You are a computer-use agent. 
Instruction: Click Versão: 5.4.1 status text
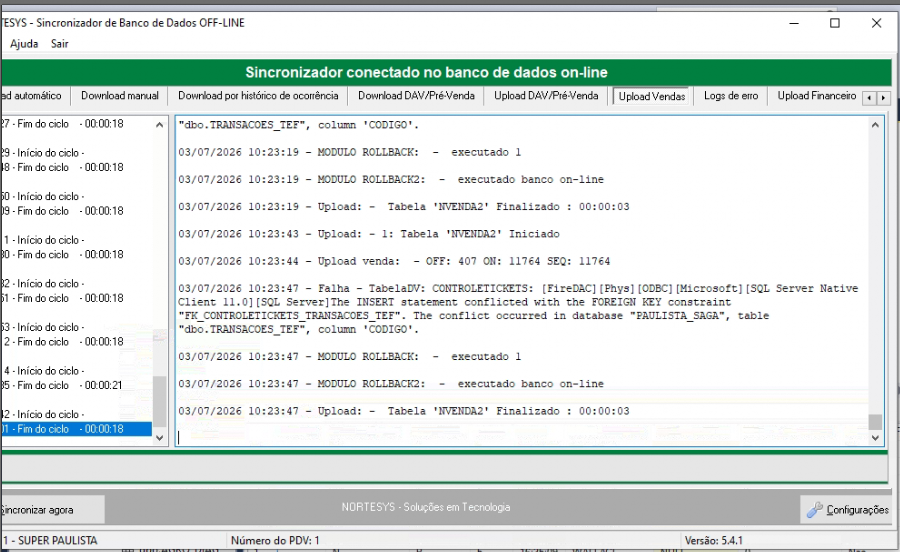coord(713,541)
